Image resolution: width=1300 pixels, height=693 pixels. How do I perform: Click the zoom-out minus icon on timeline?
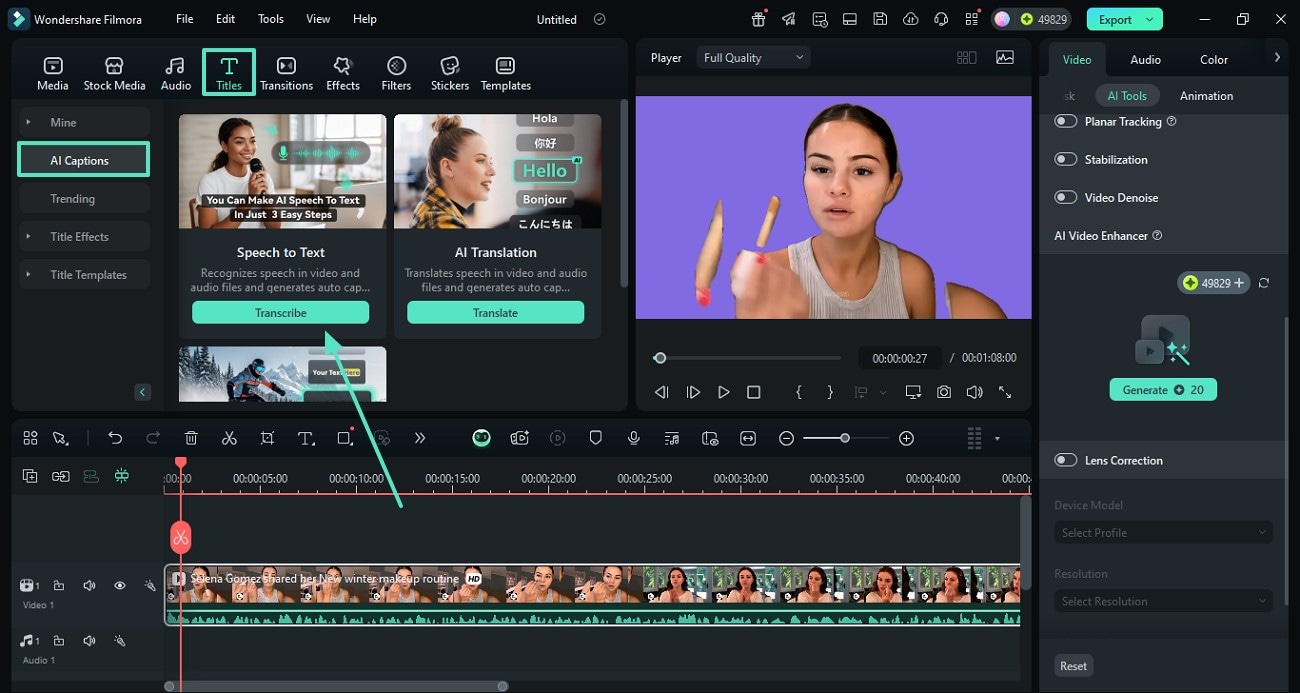(x=787, y=438)
